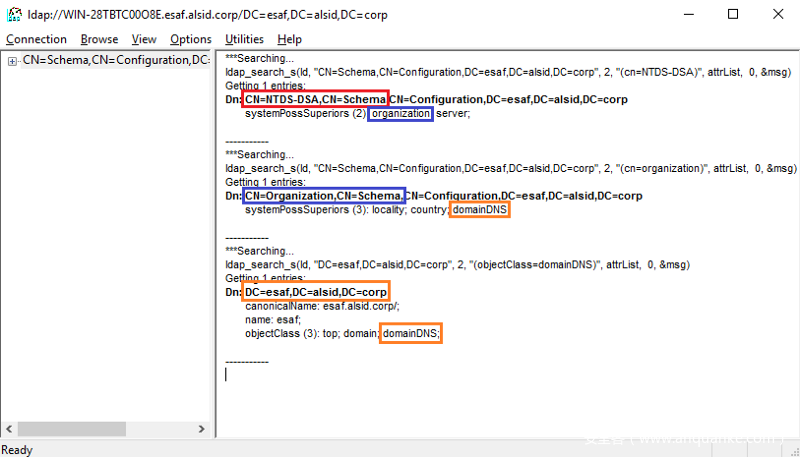
Task: Open the Utilities menu
Action: point(245,39)
